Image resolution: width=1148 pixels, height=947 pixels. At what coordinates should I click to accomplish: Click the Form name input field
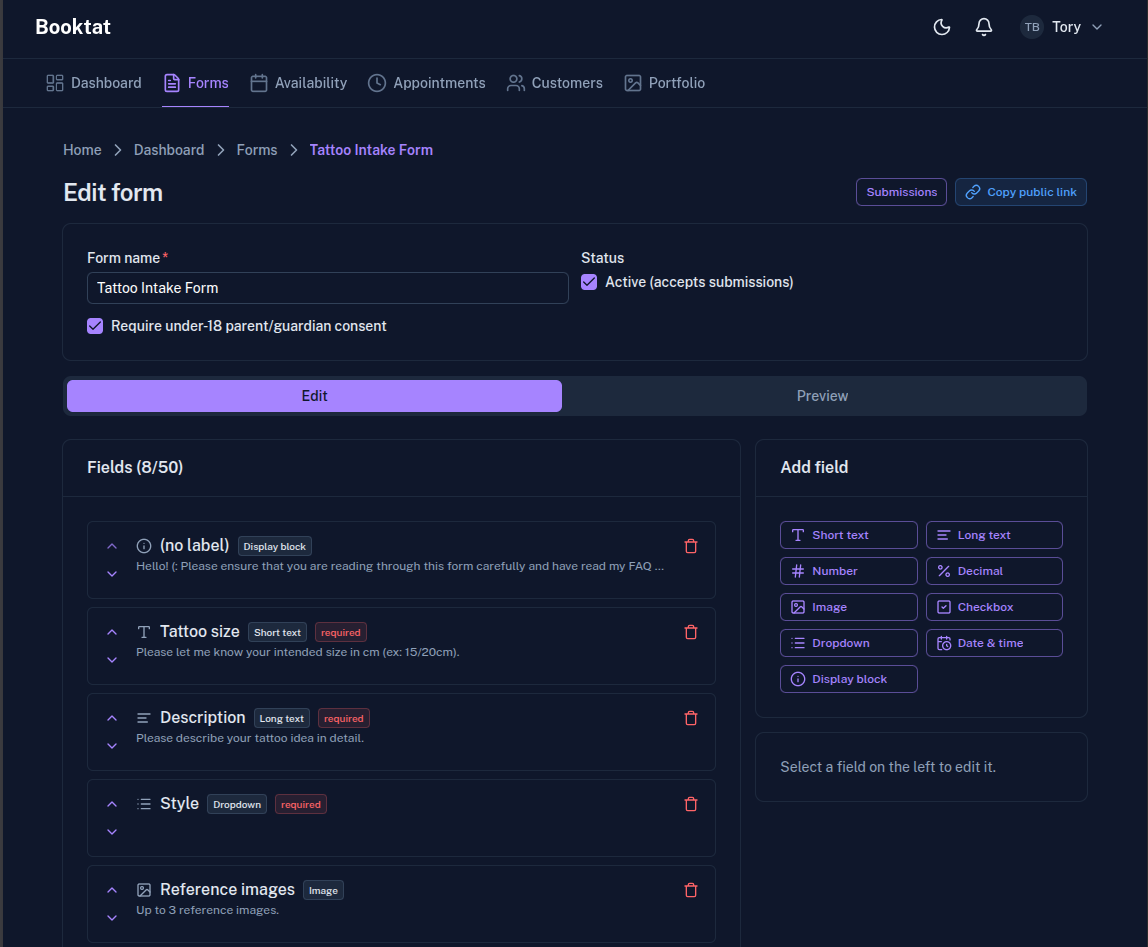328,288
